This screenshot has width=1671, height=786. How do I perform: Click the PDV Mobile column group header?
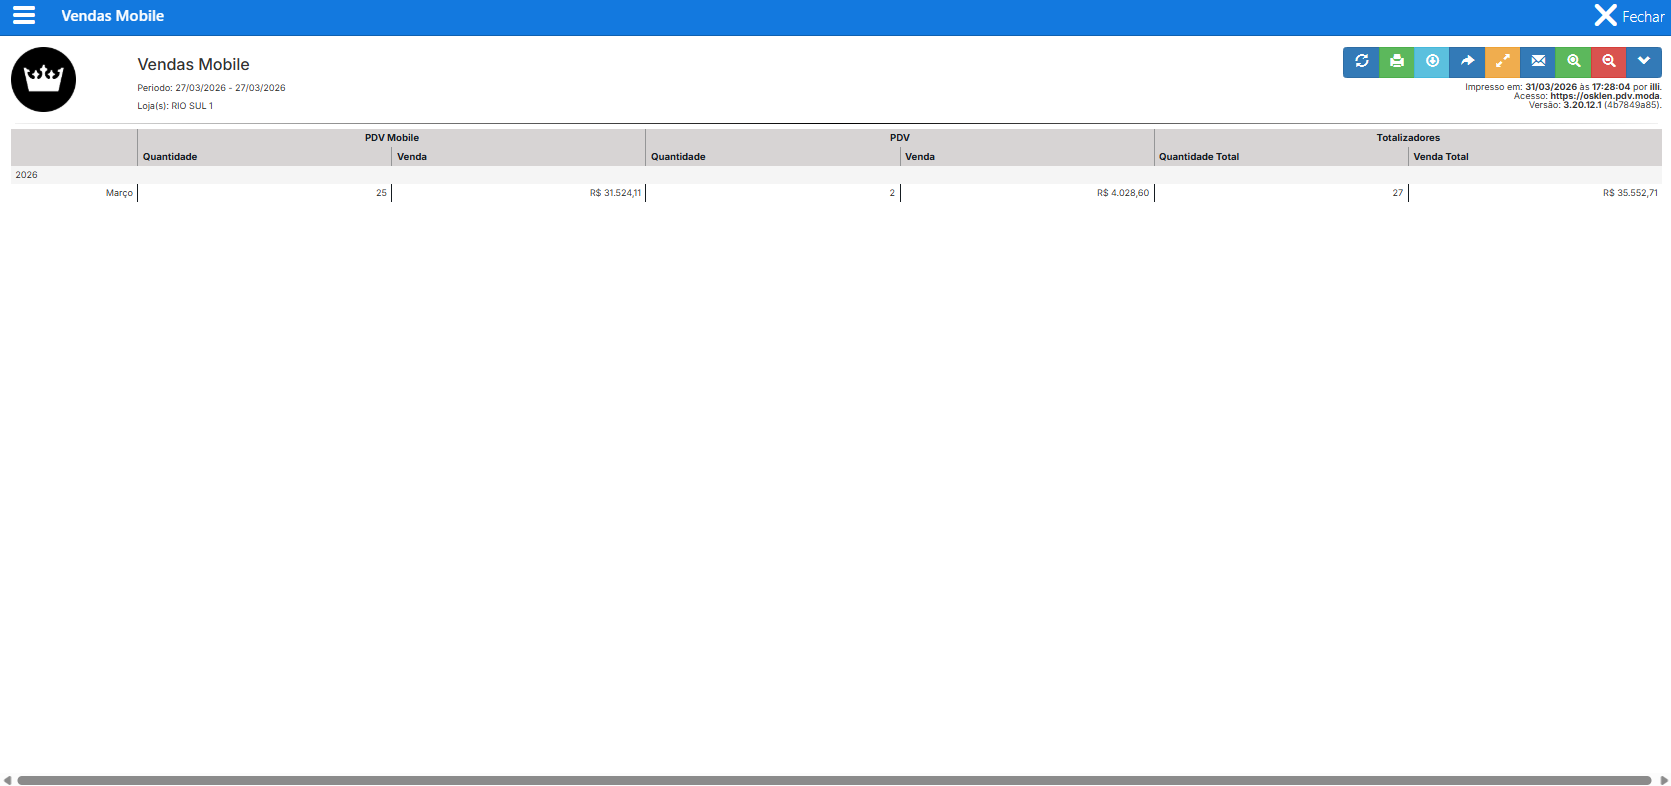pyautogui.click(x=391, y=138)
